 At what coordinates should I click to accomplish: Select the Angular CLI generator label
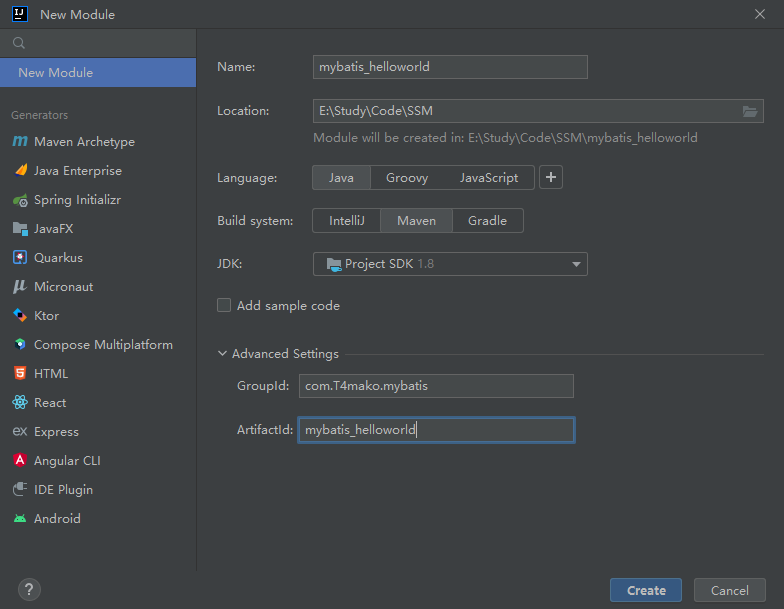pos(67,460)
